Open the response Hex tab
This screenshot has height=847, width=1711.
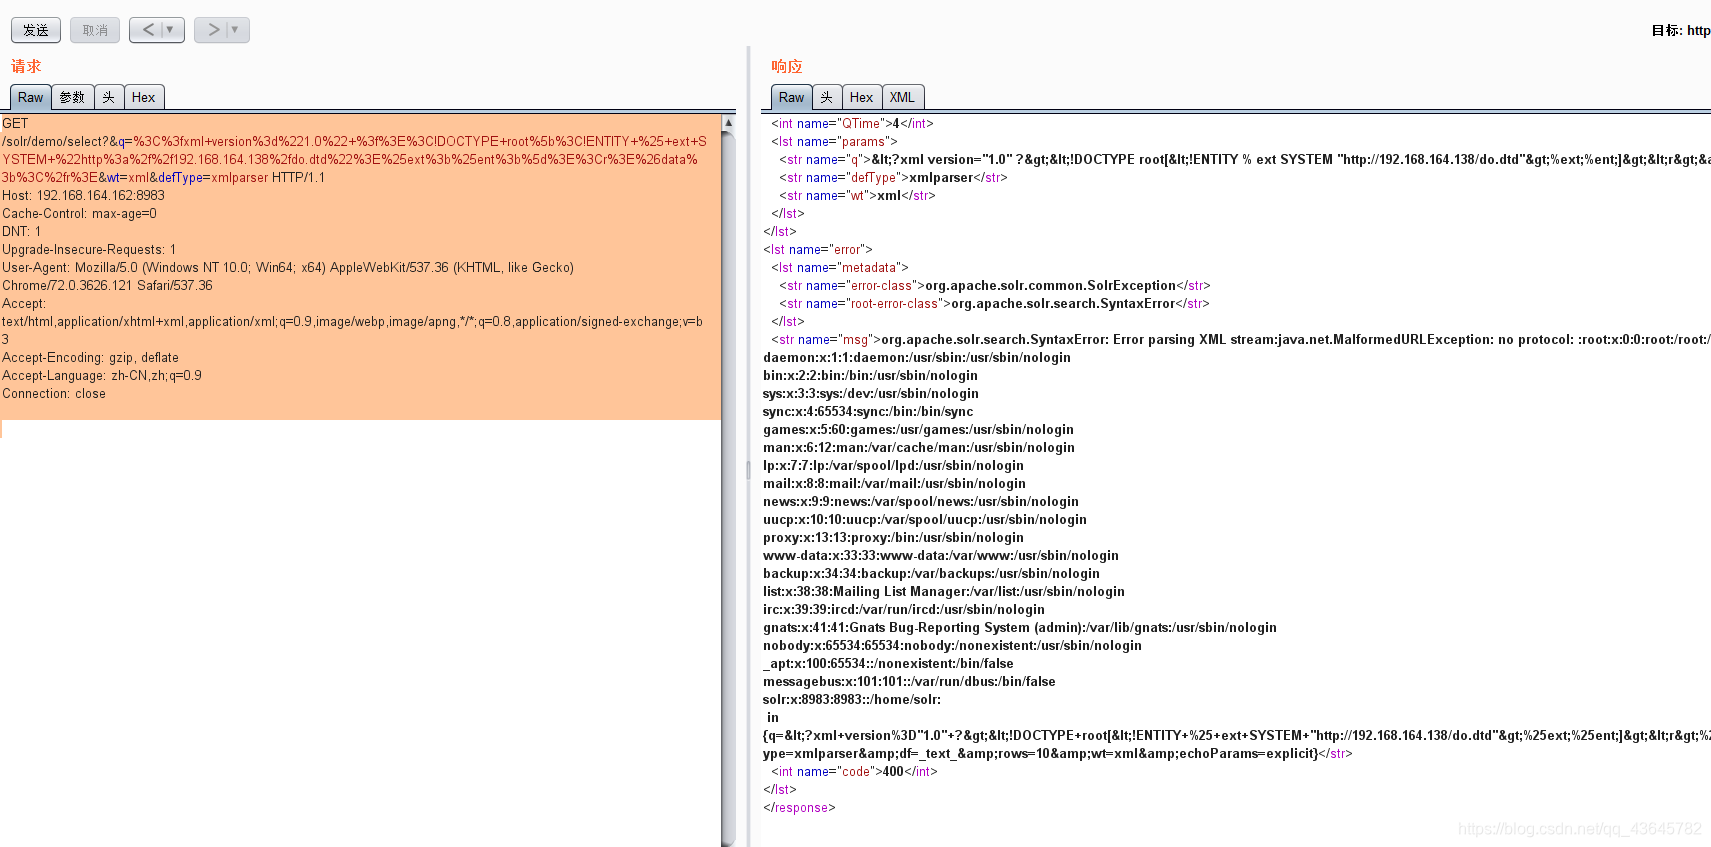point(862,97)
